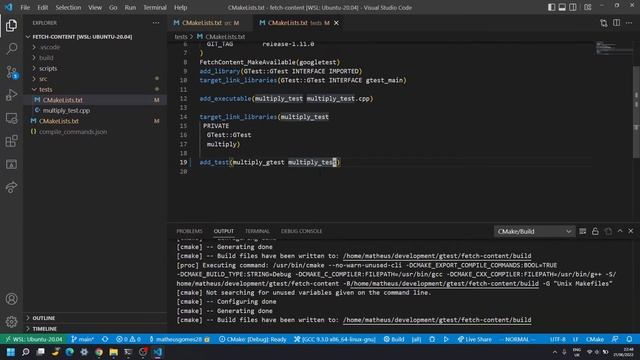Open the Explorer view in activity bar
Image resolution: width=640 pixels, height=360 pixels.
click(x=11, y=25)
